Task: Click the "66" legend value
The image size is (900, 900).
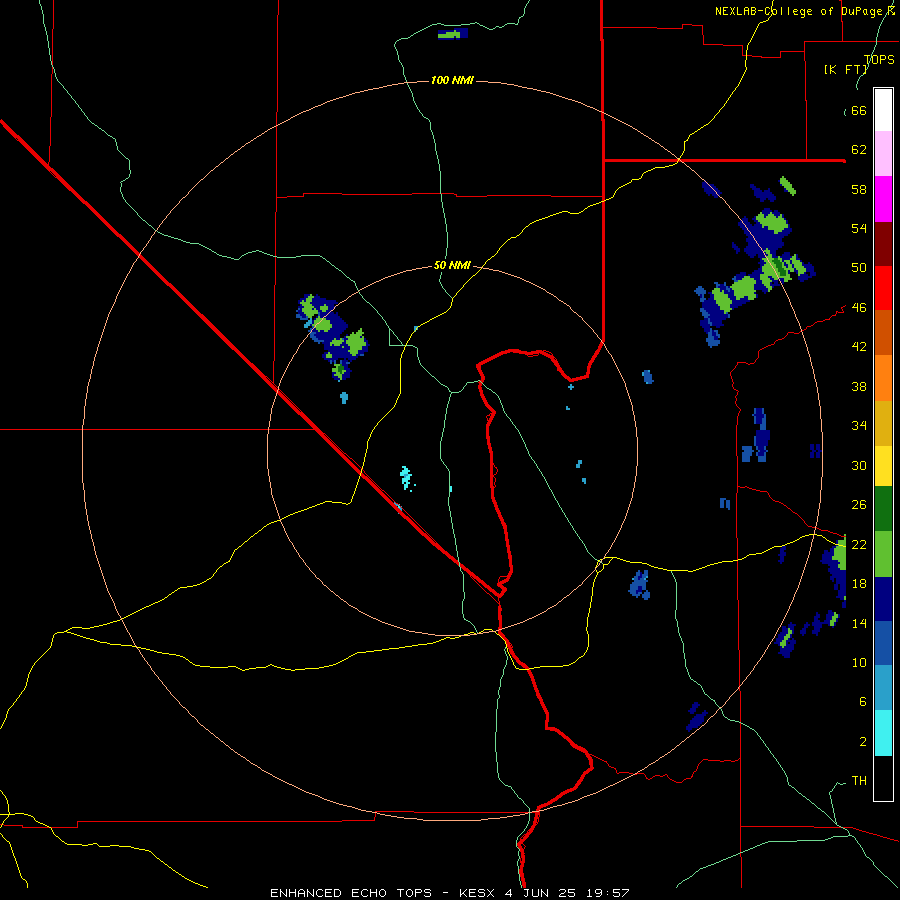Action: [x=859, y=110]
